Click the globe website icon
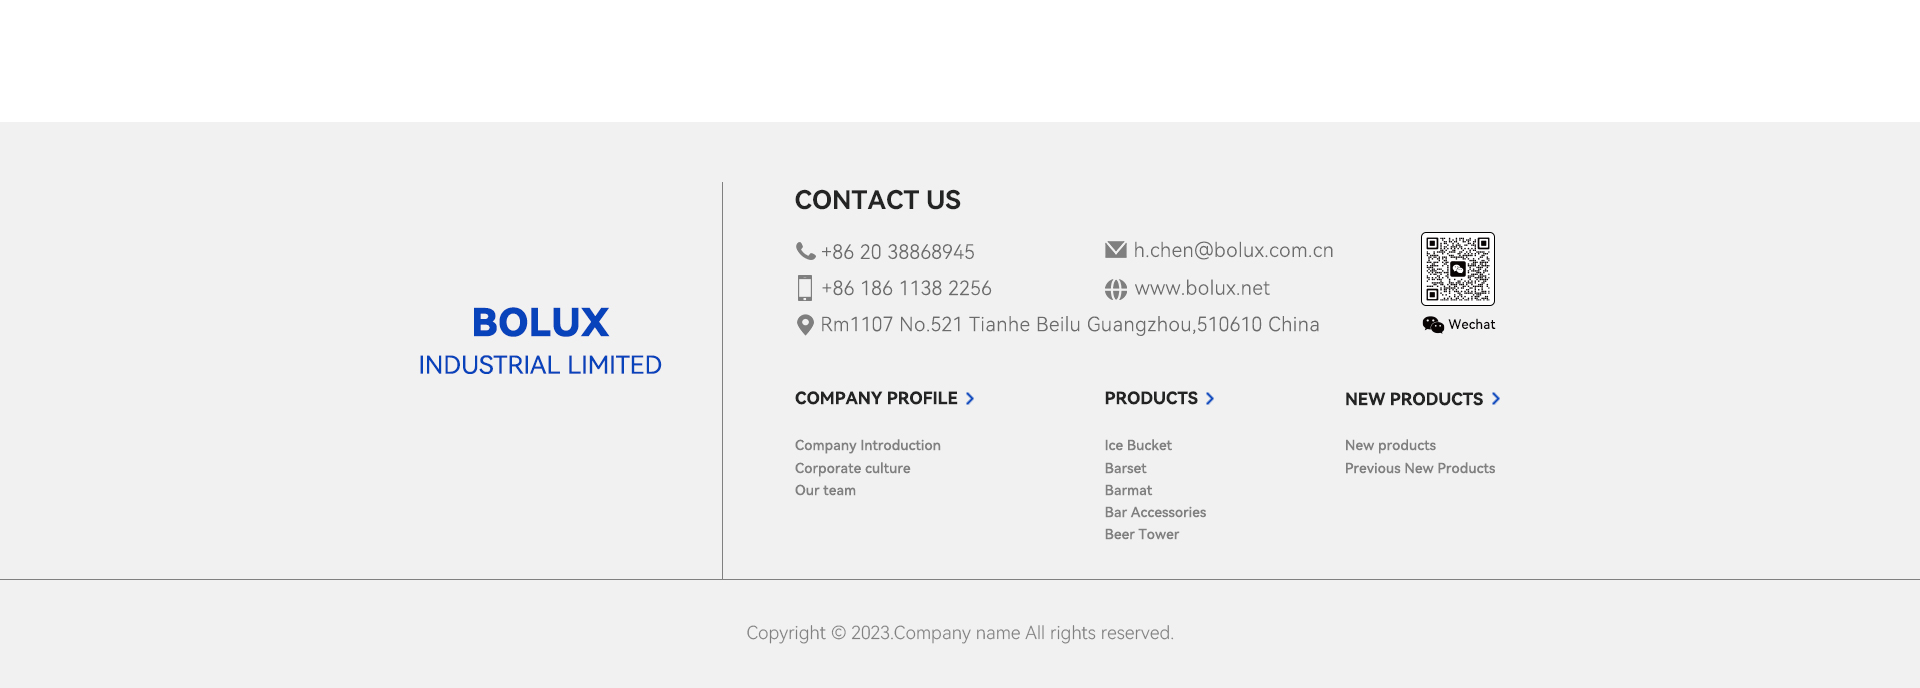 click(x=1116, y=289)
